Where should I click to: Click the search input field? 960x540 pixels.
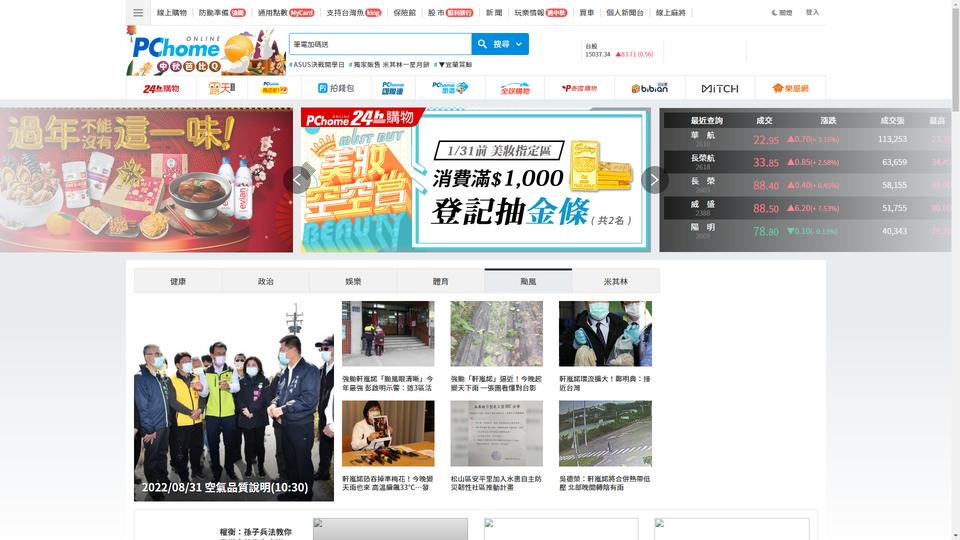point(380,44)
